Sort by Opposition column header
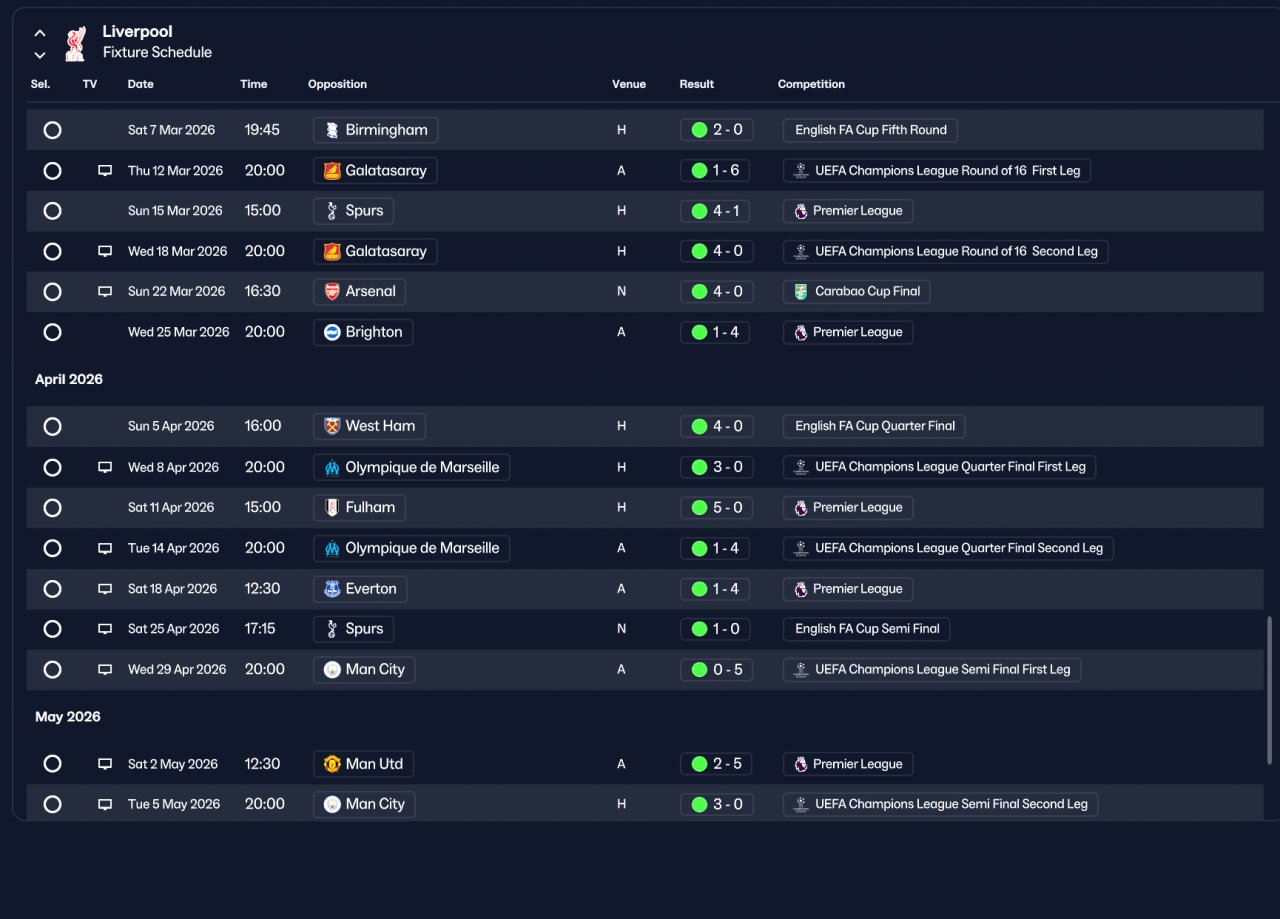 click(337, 84)
